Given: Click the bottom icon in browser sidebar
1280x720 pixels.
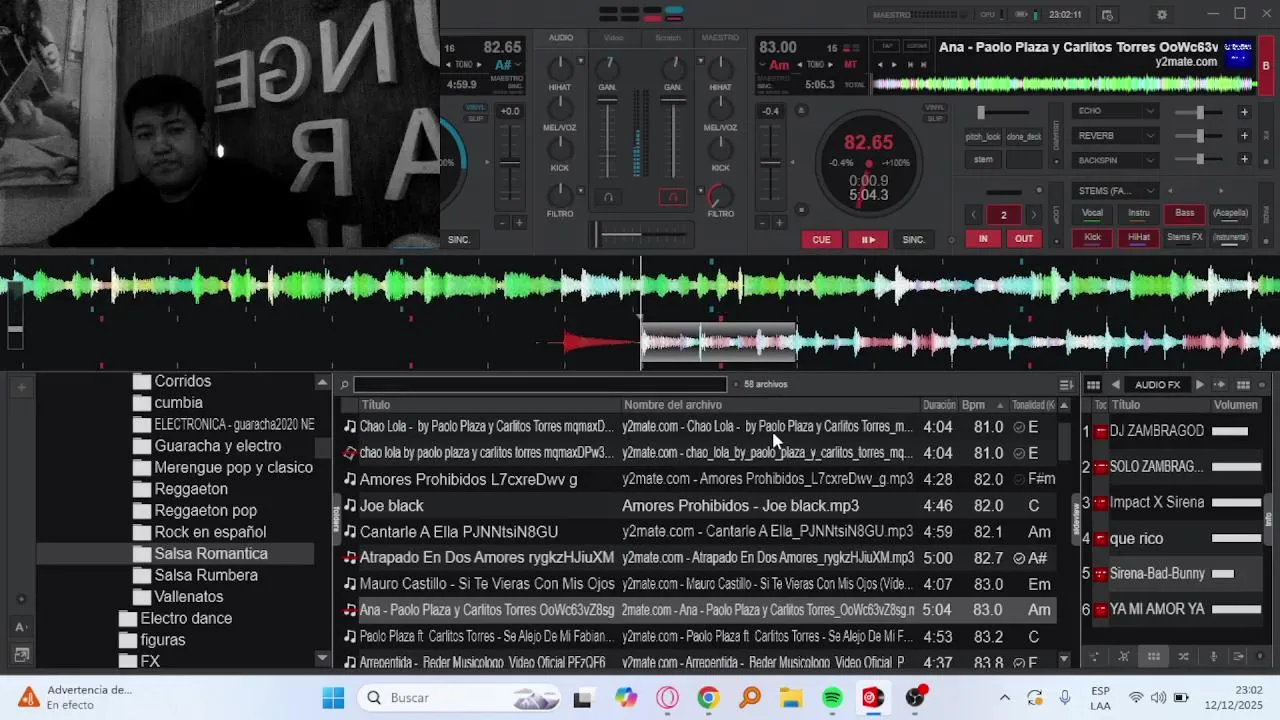Looking at the screenshot, I should click(21, 655).
